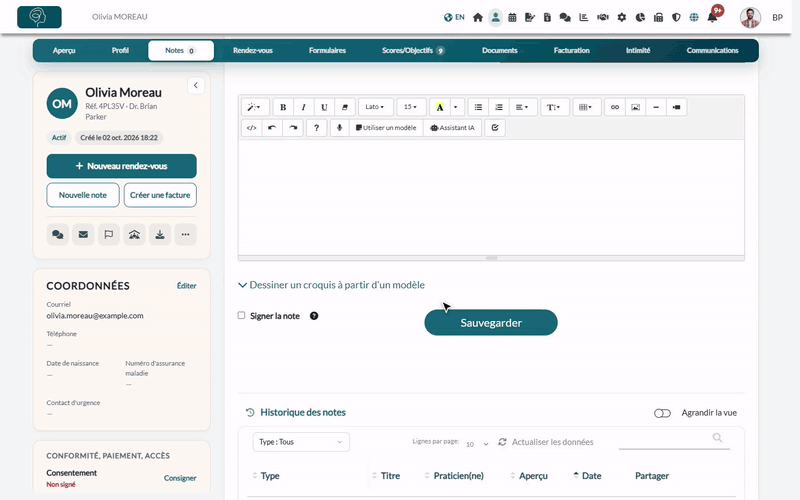Open the Communications tab

pos(712,51)
